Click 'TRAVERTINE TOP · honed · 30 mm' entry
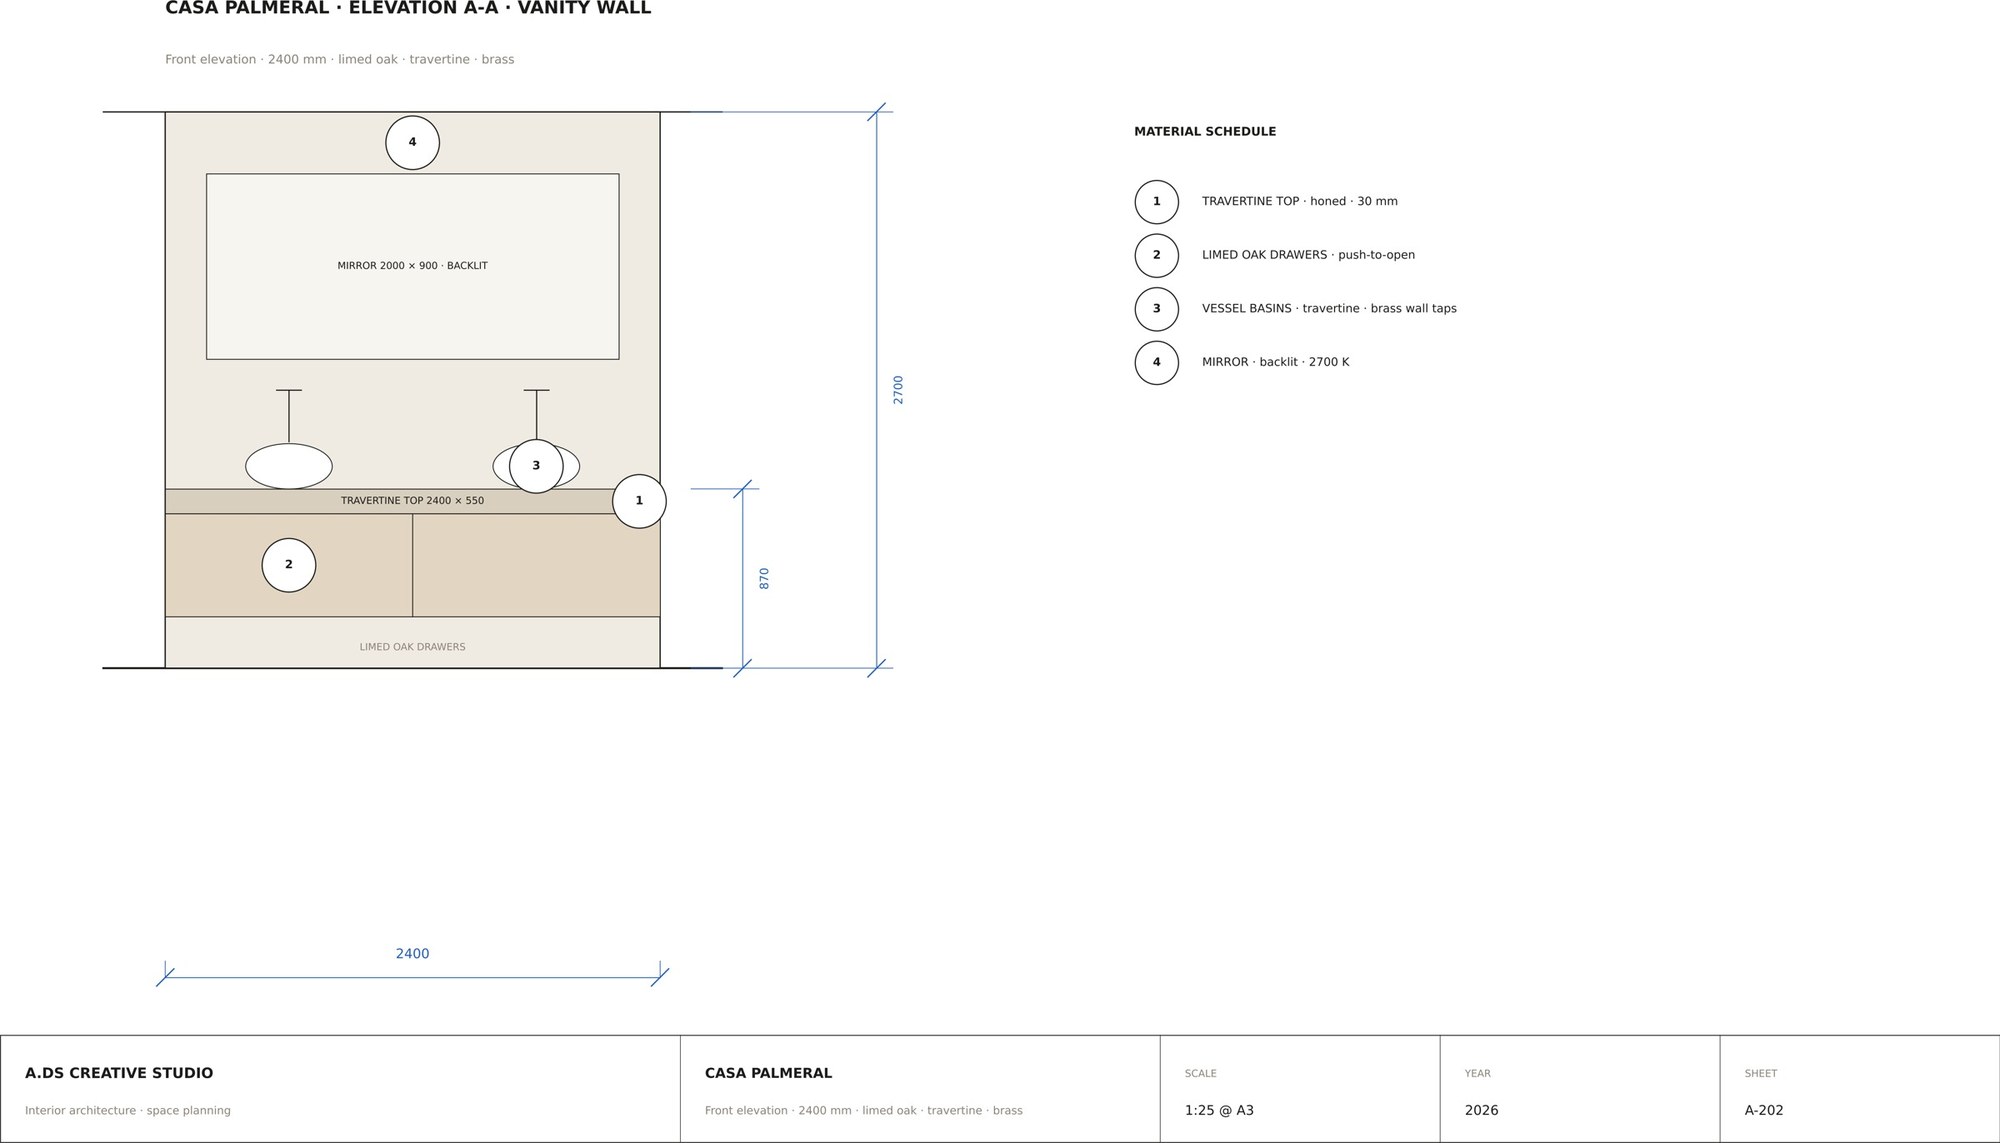2000x1143 pixels. 1300,201
